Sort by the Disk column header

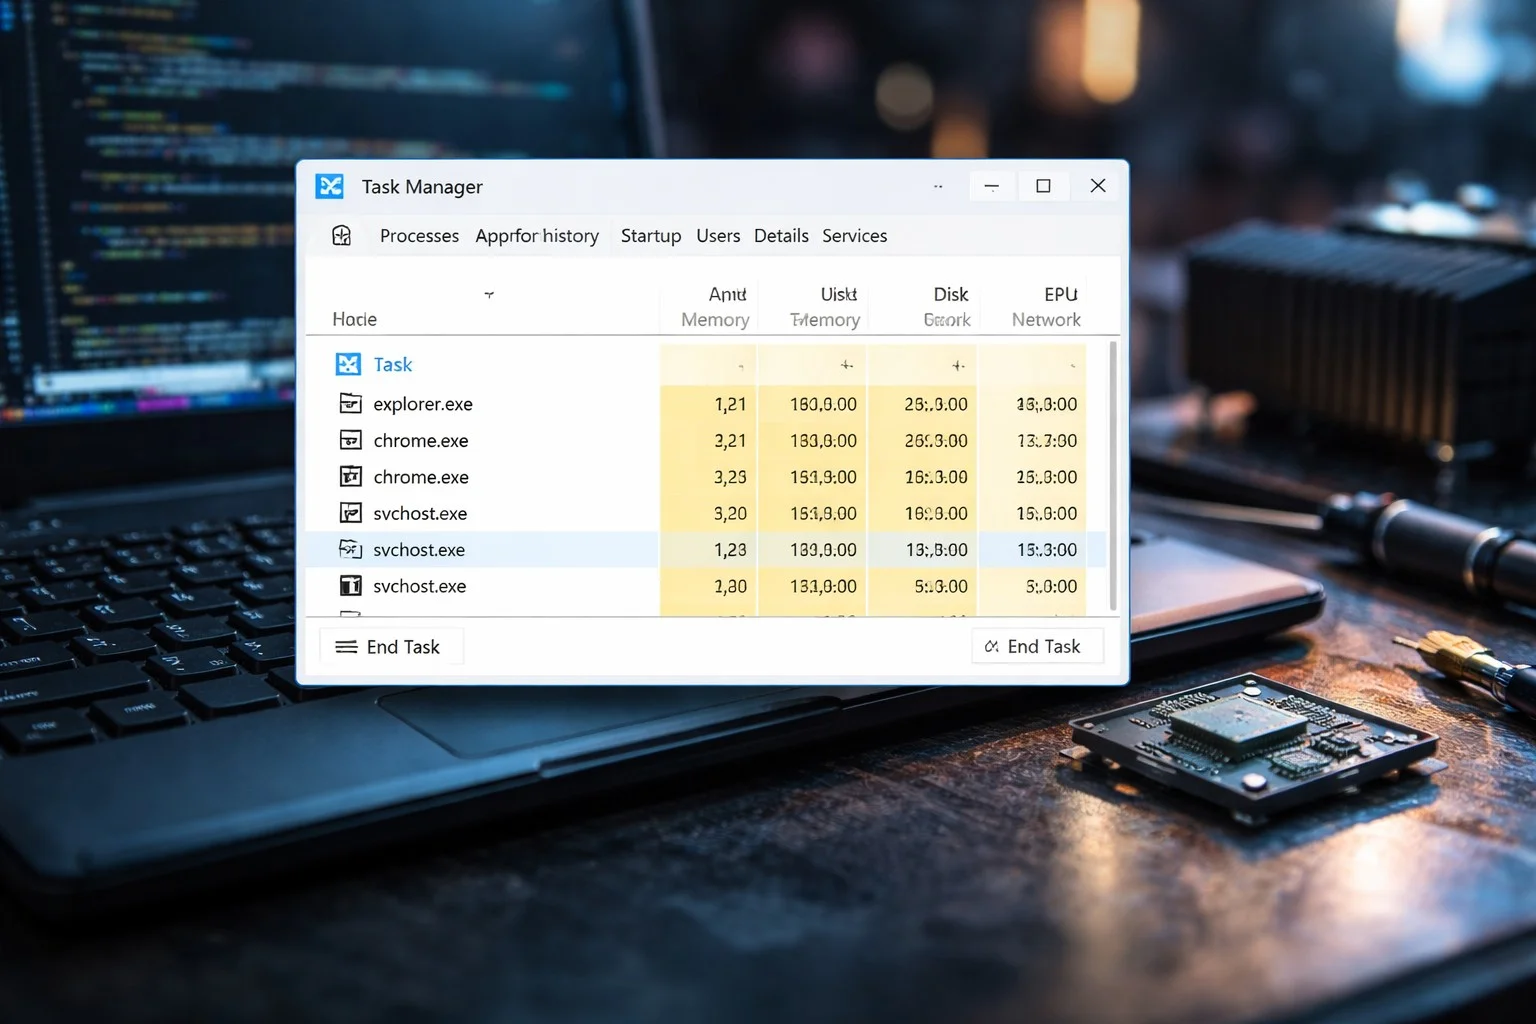coord(947,307)
